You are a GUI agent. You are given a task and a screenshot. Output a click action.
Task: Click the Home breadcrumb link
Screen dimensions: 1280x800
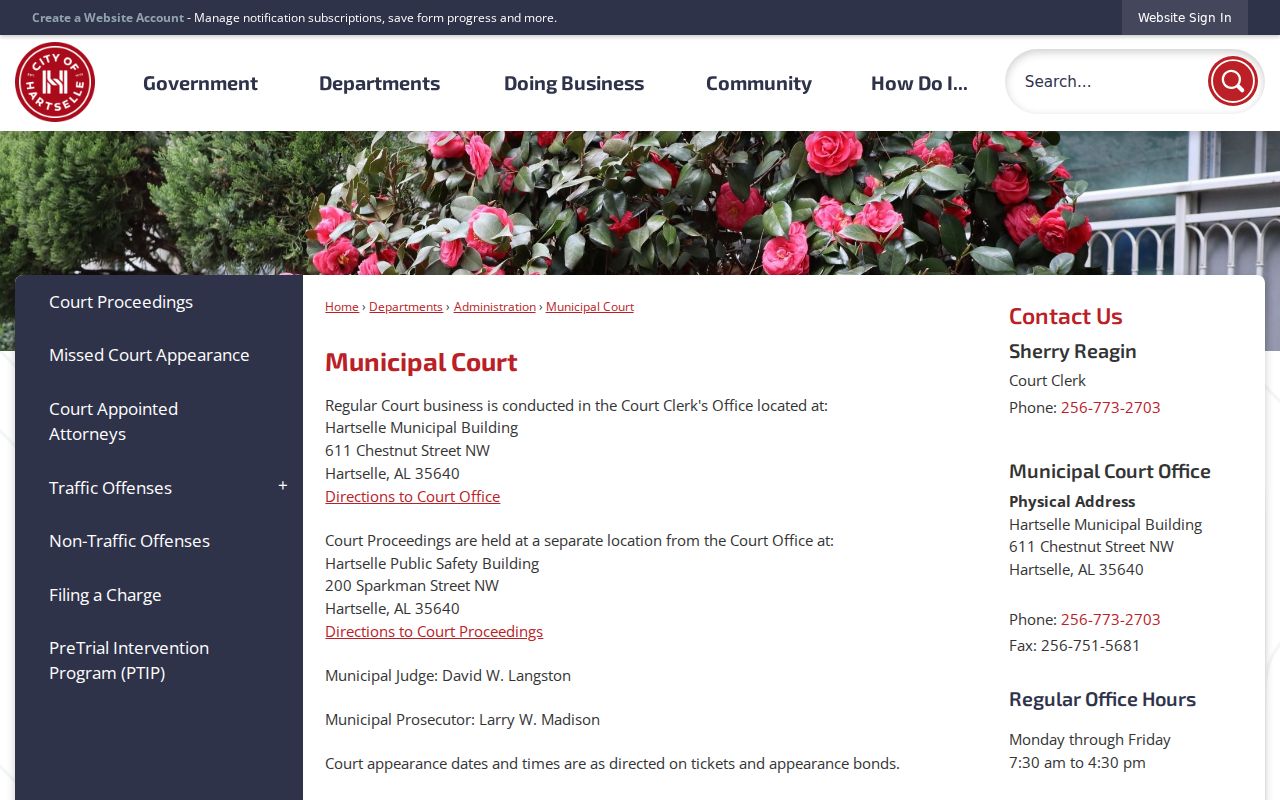pos(341,307)
